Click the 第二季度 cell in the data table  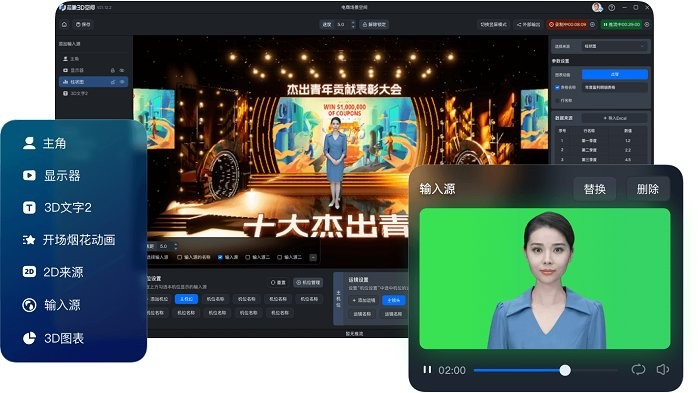point(589,150)
